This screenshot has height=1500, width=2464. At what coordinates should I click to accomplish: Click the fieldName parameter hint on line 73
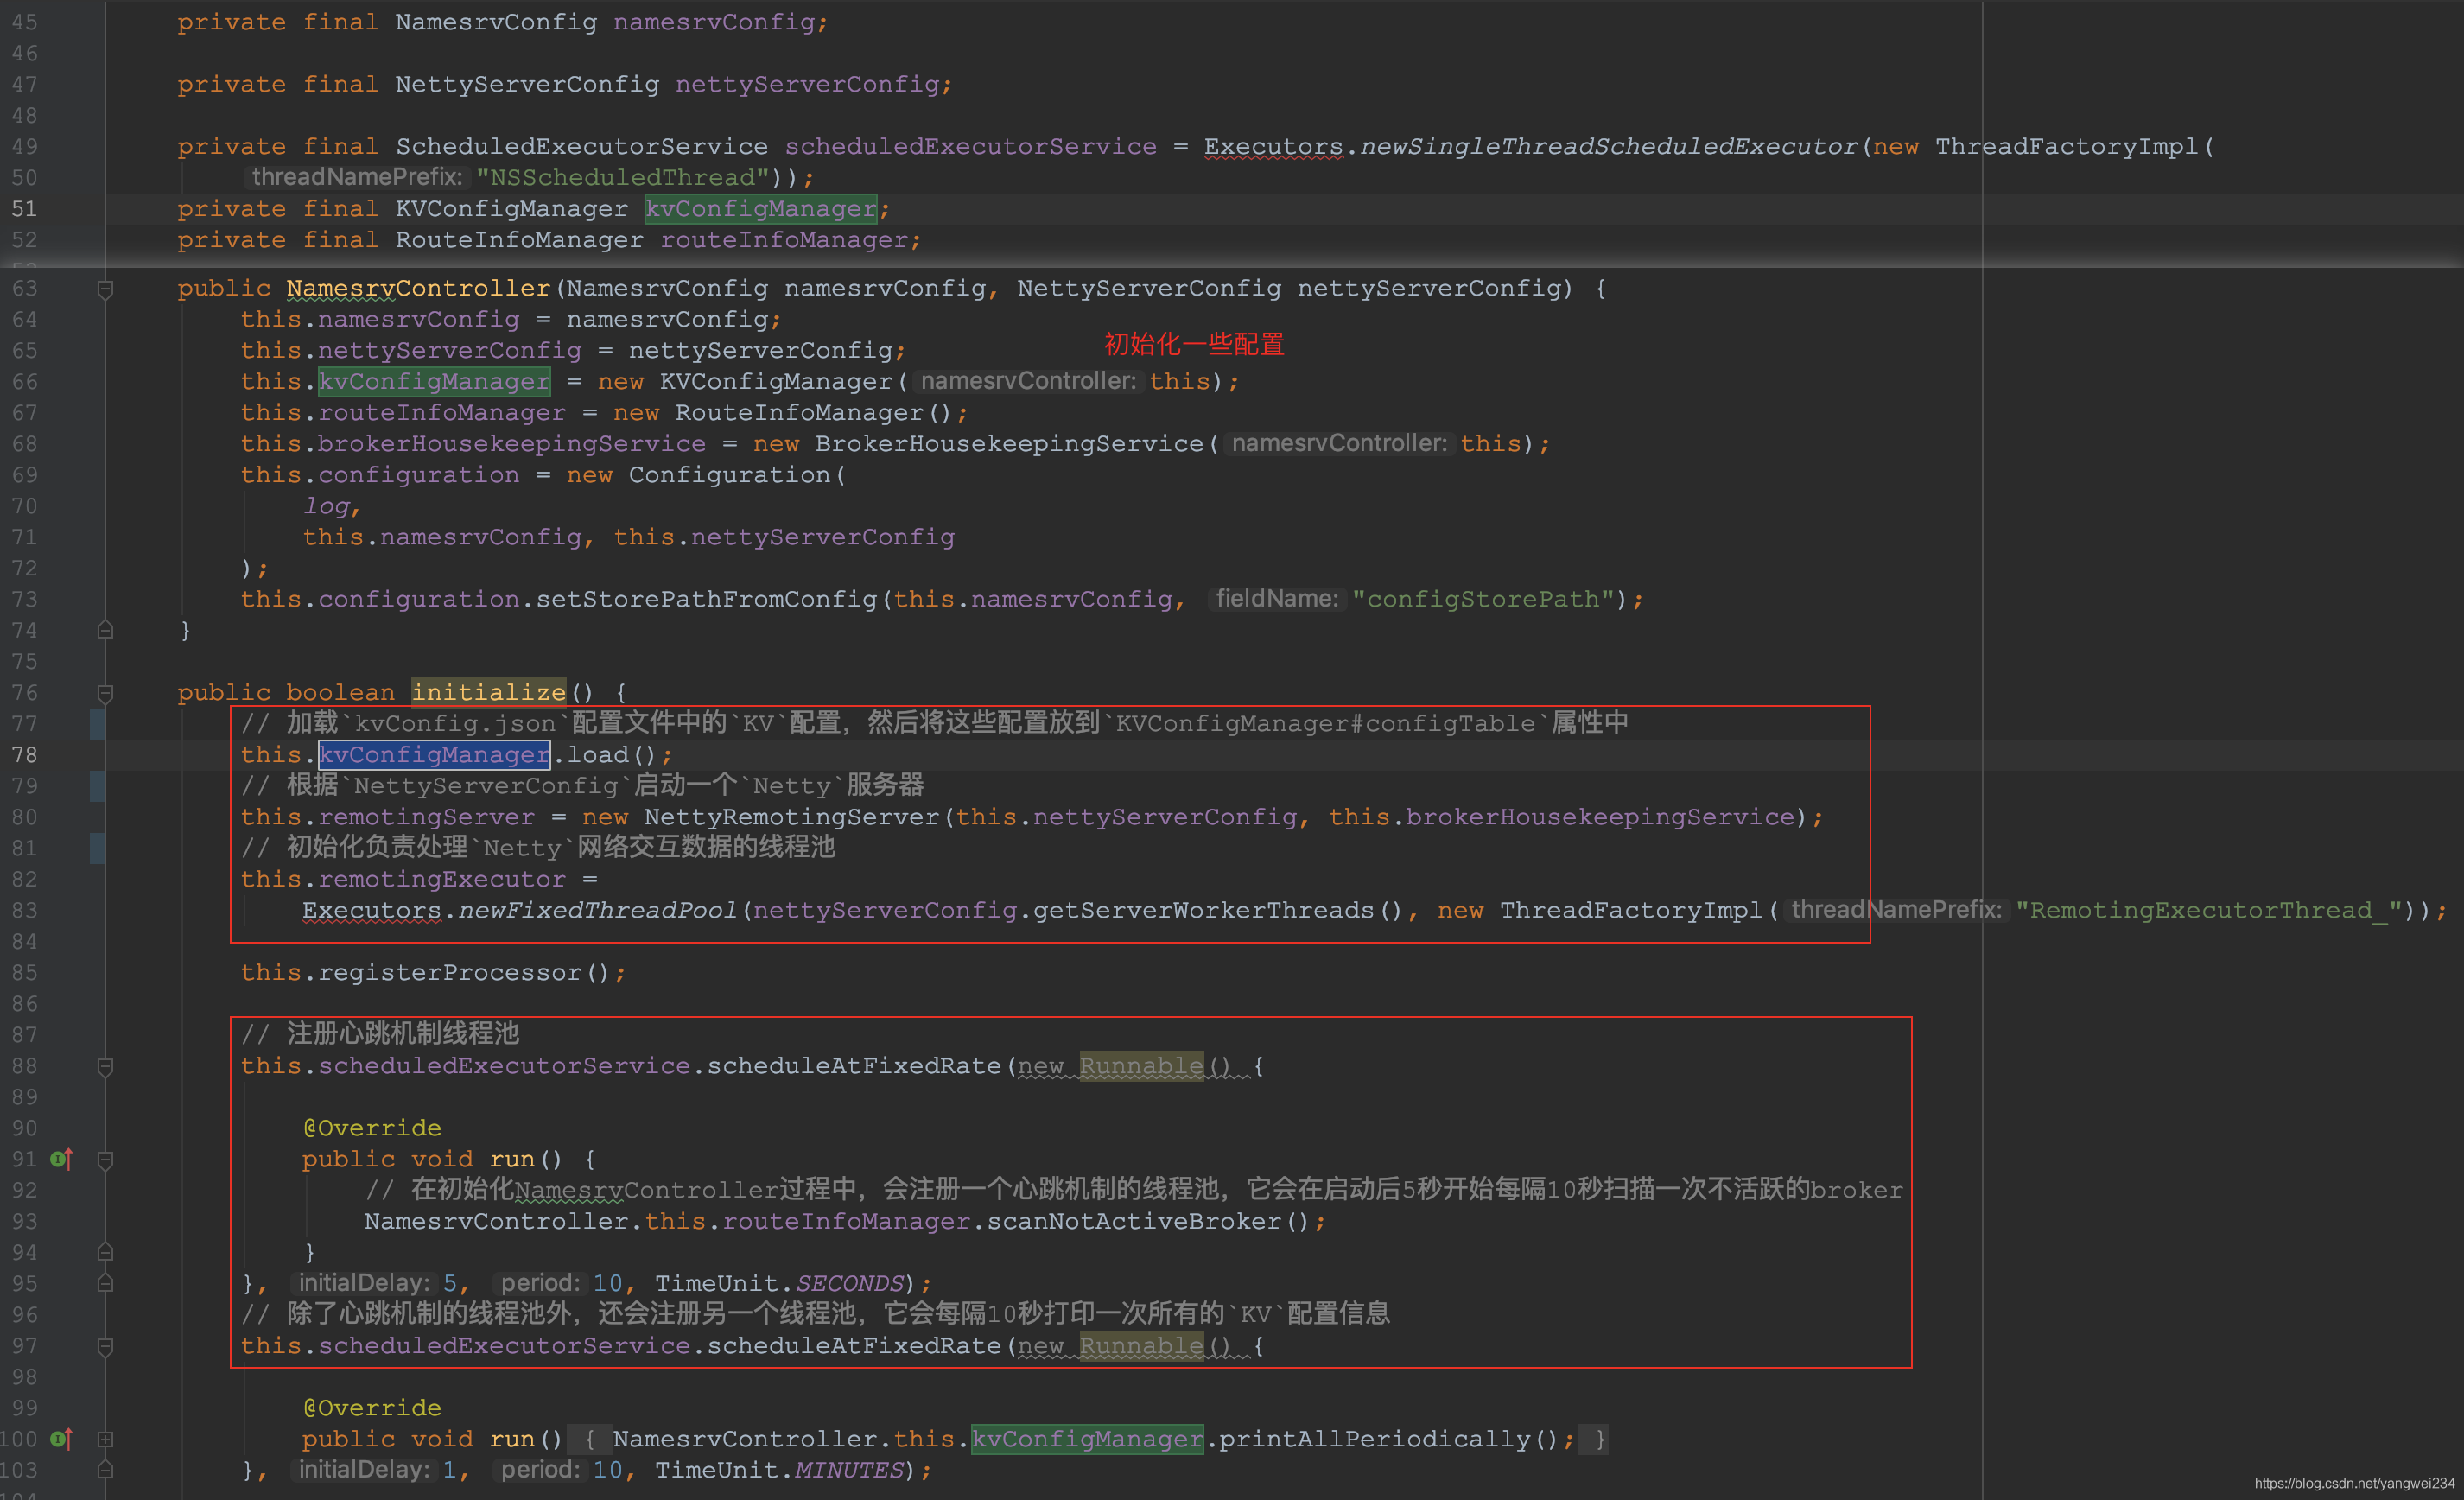pyautogui.click(x=1276, y=599)
